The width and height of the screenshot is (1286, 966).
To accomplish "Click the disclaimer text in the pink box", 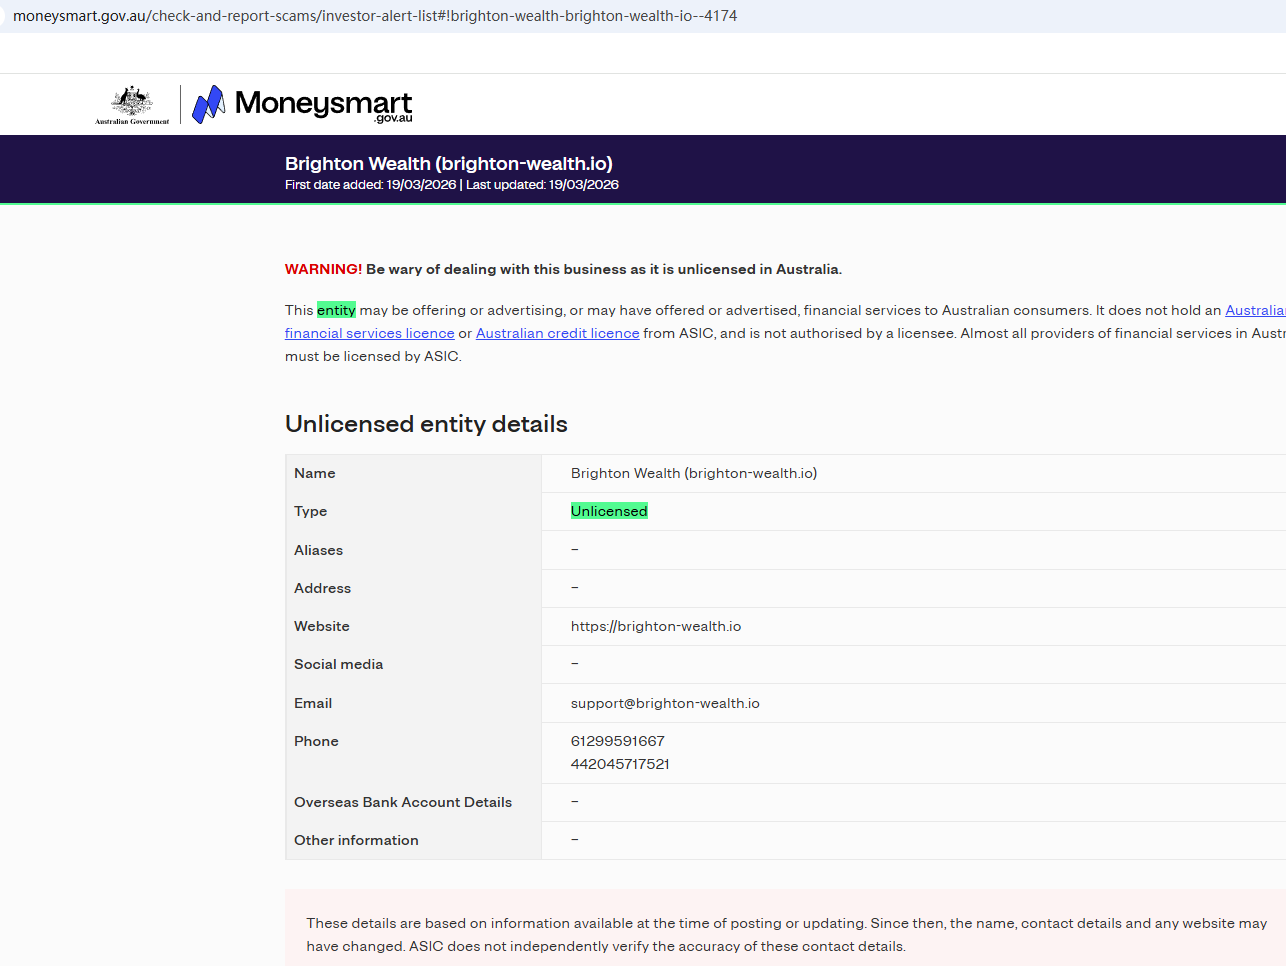I will (786, 935).
